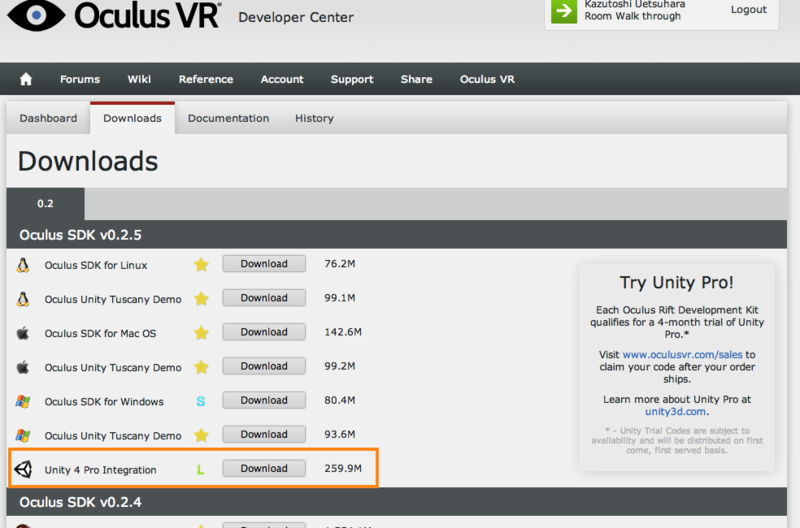This screenshot has width=800, height=528.
Task: Click the Logout link
Action: coord(748,9)
